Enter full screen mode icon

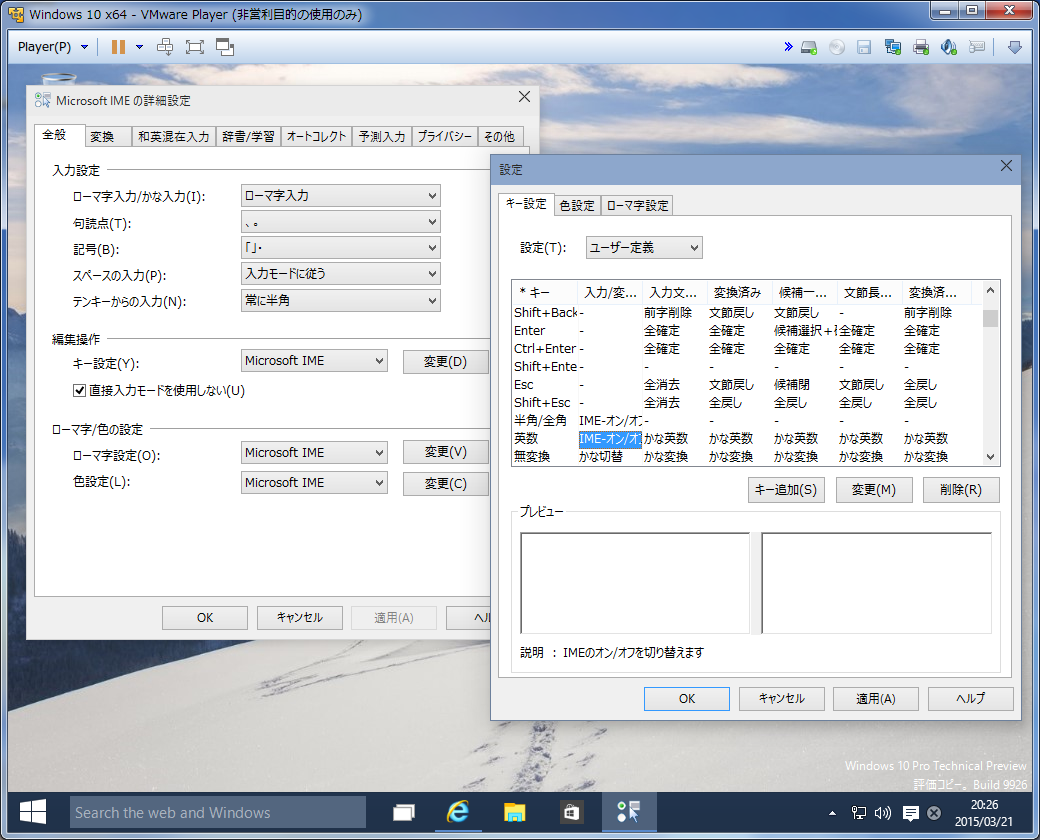[x=194, y=47]
